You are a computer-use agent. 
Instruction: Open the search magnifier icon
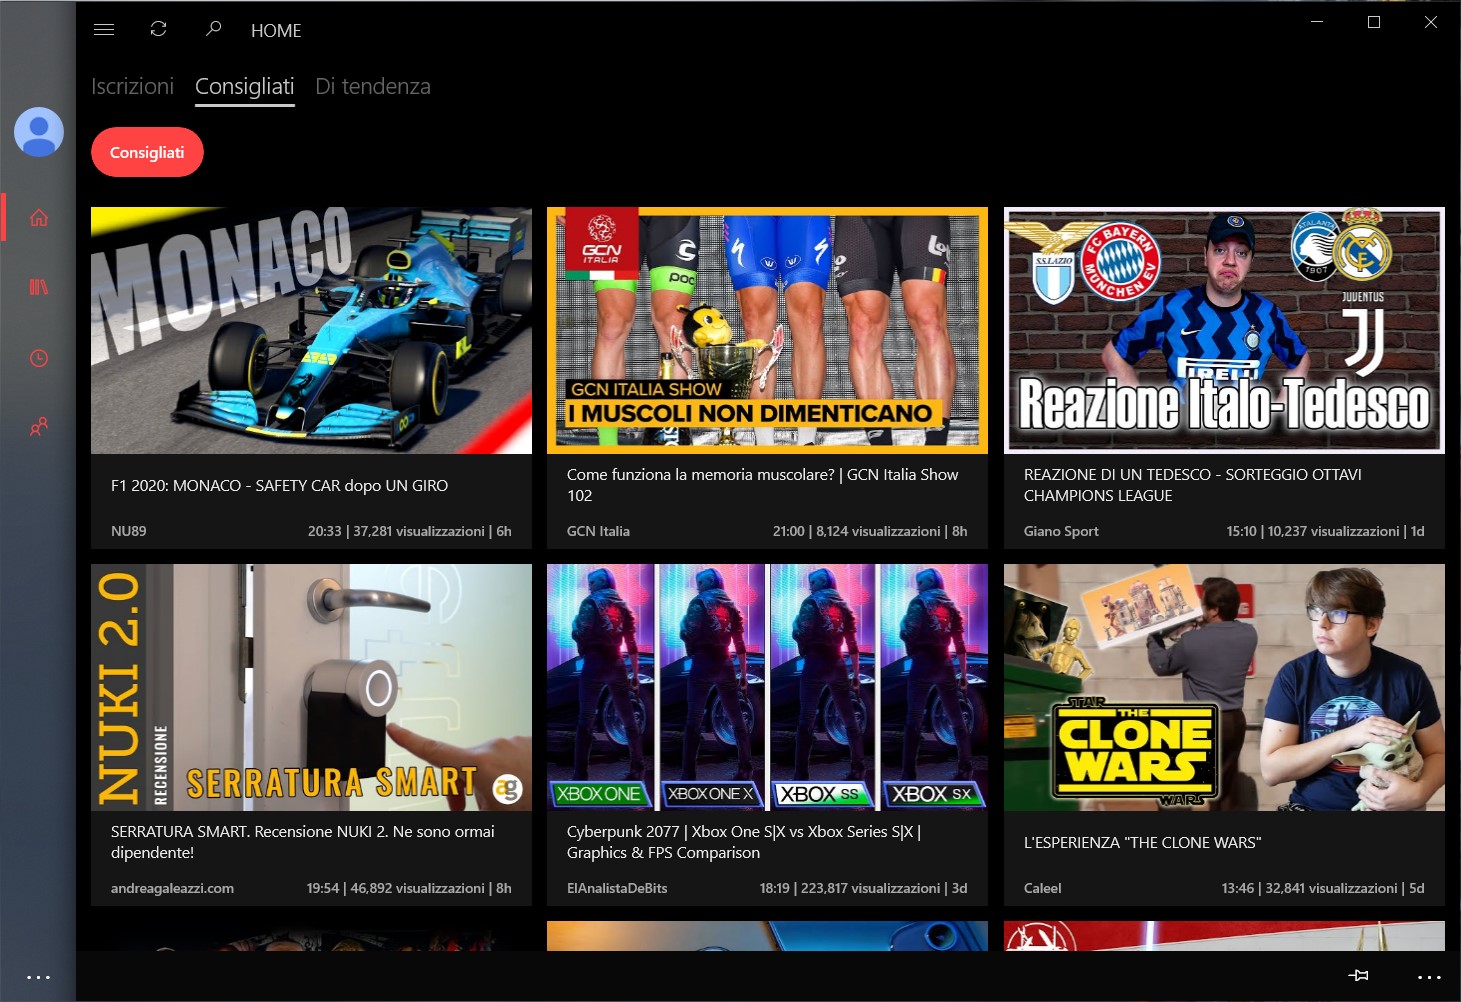point(213,29)
